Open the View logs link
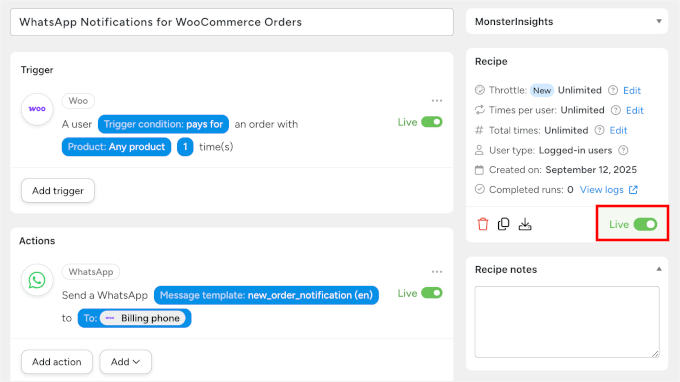Image resolution: width=680 pixels, height=382 pixels. pyautogui.click(x=602, y=190)
